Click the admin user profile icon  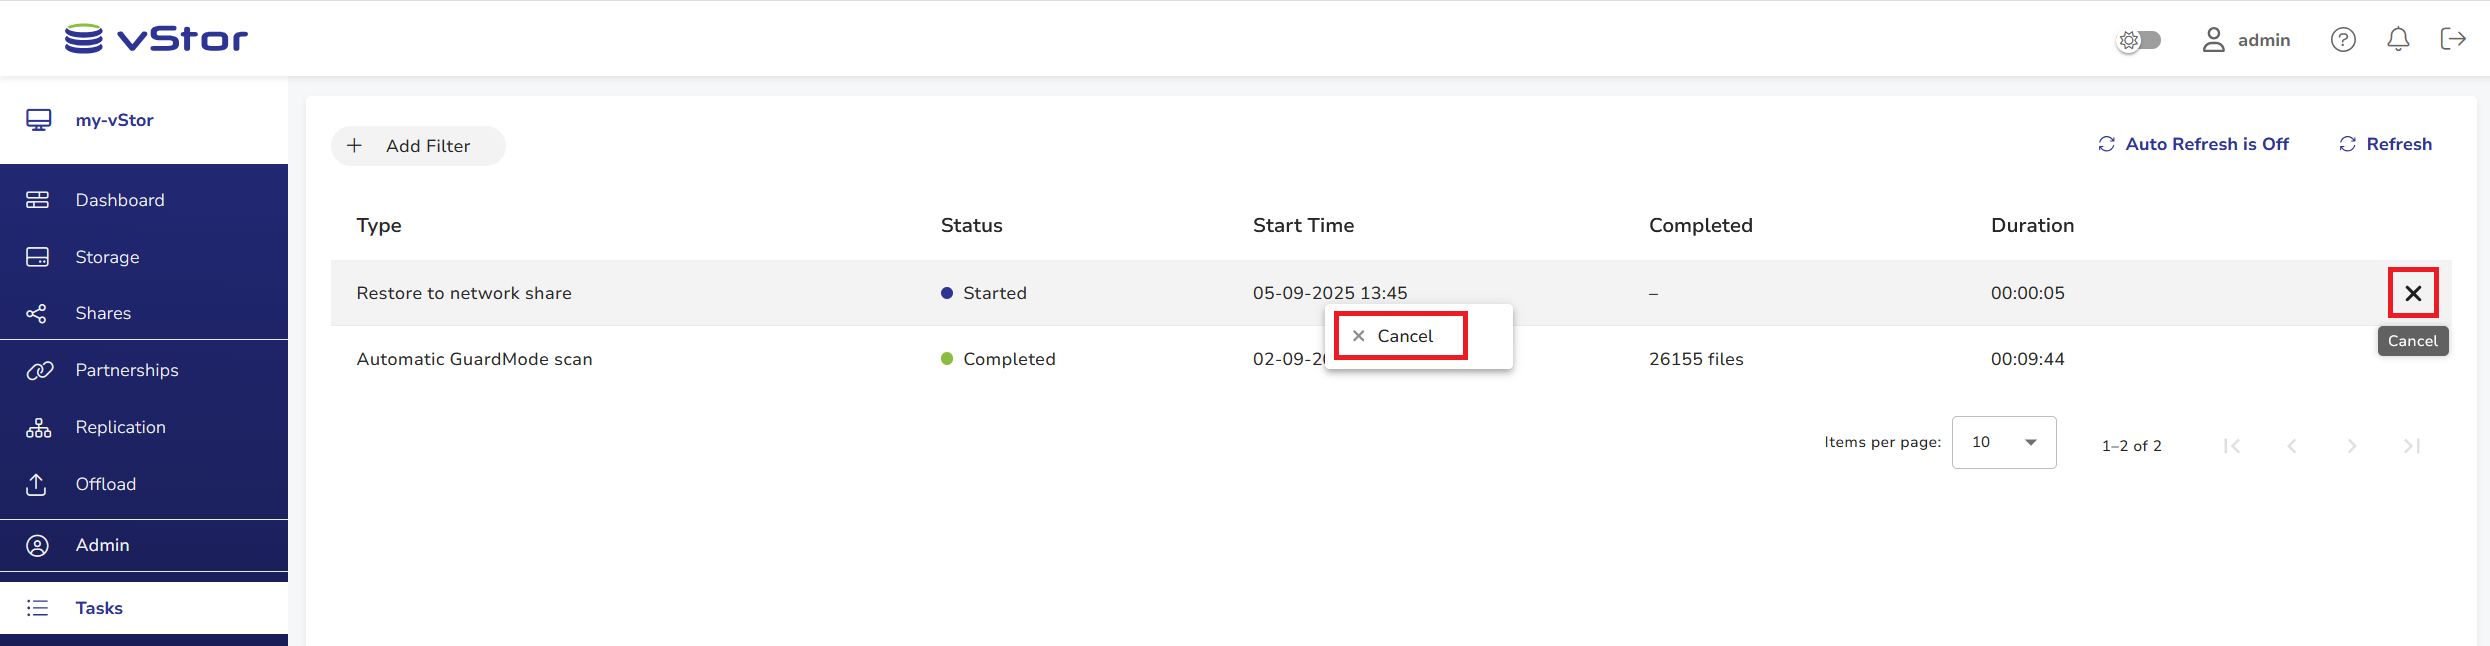2213,40
